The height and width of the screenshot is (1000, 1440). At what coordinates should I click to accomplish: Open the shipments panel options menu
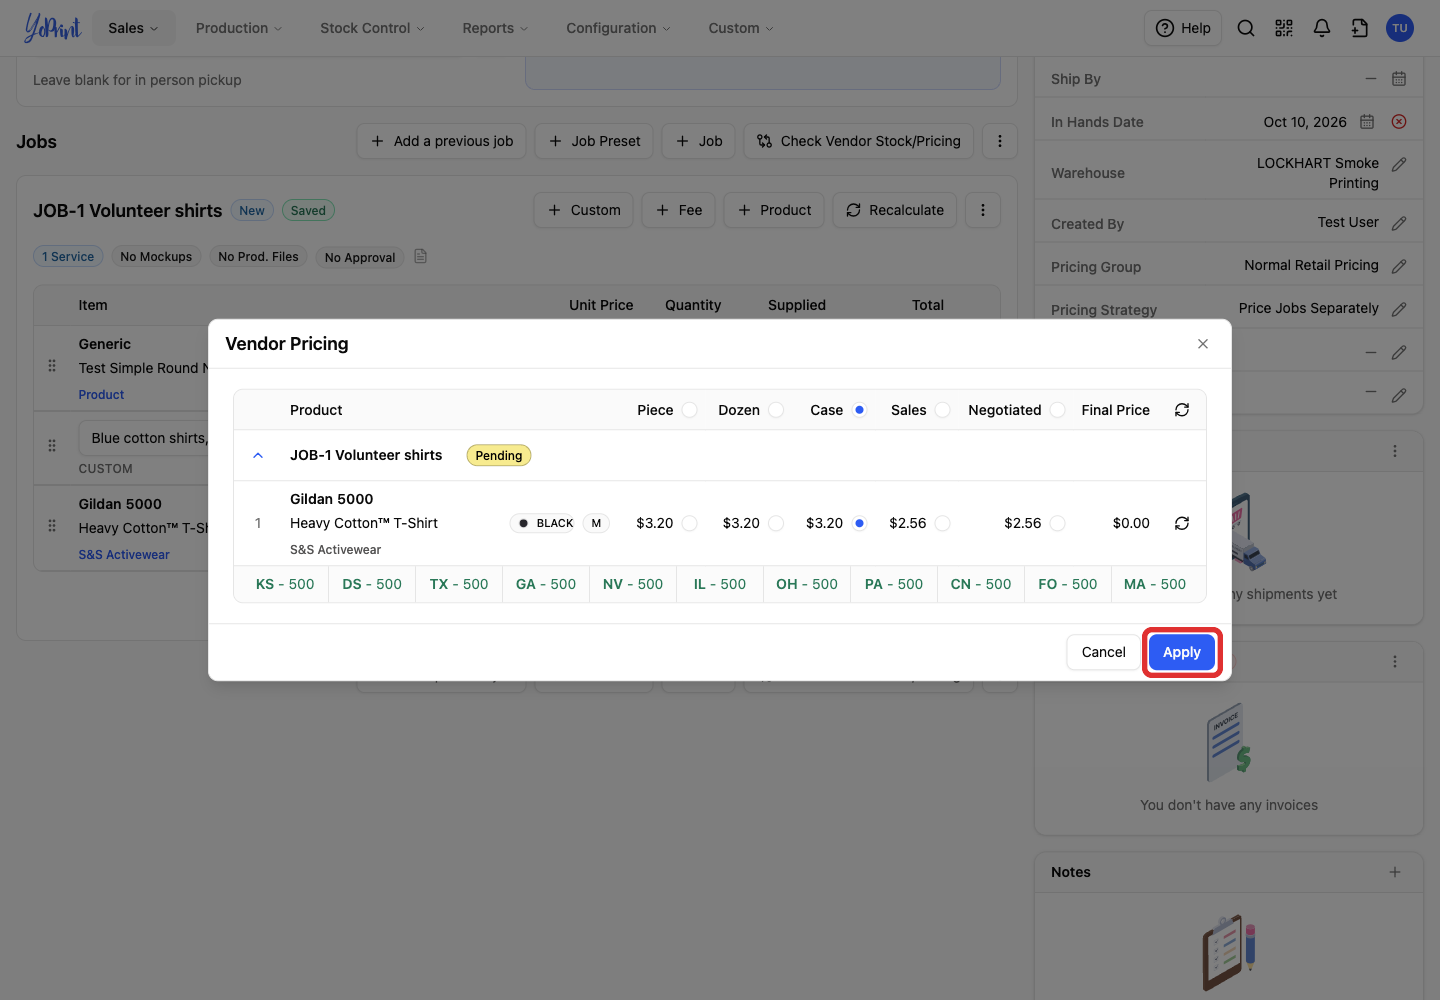[x=1395, y=451]
